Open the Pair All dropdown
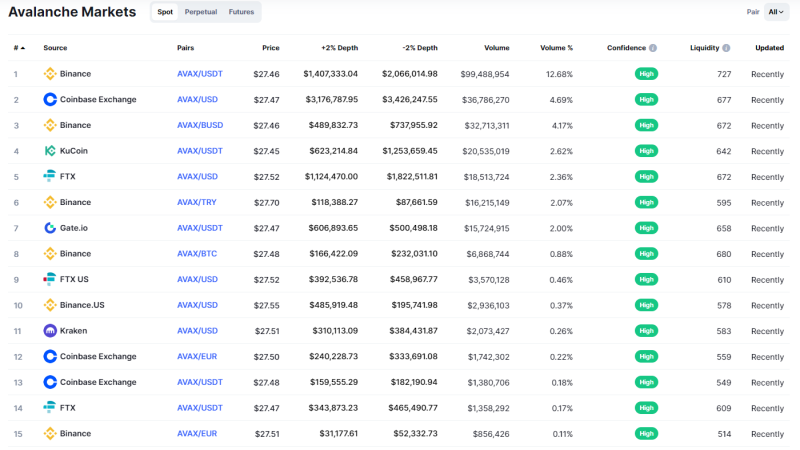This screenshot has width=800, height=450. click(x=776, y=12)
